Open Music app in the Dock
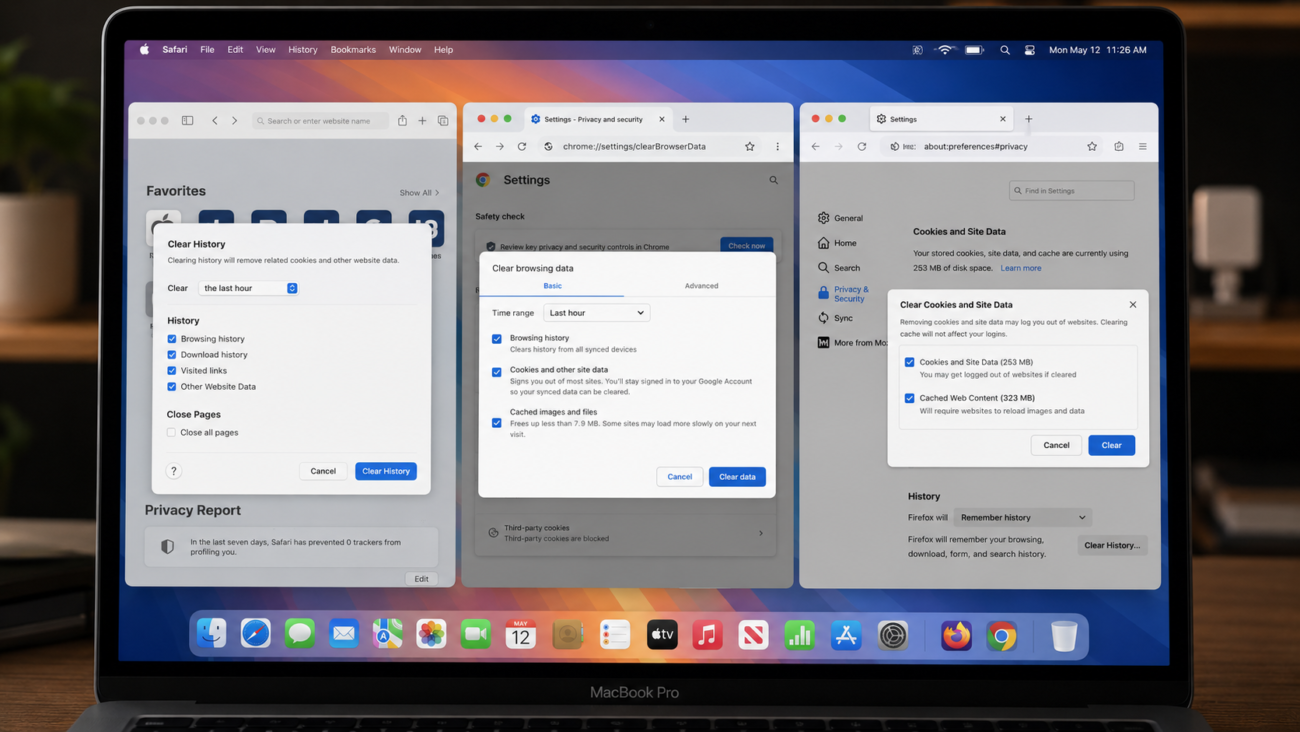1300x732 pixels. click(x=708, y=634)
